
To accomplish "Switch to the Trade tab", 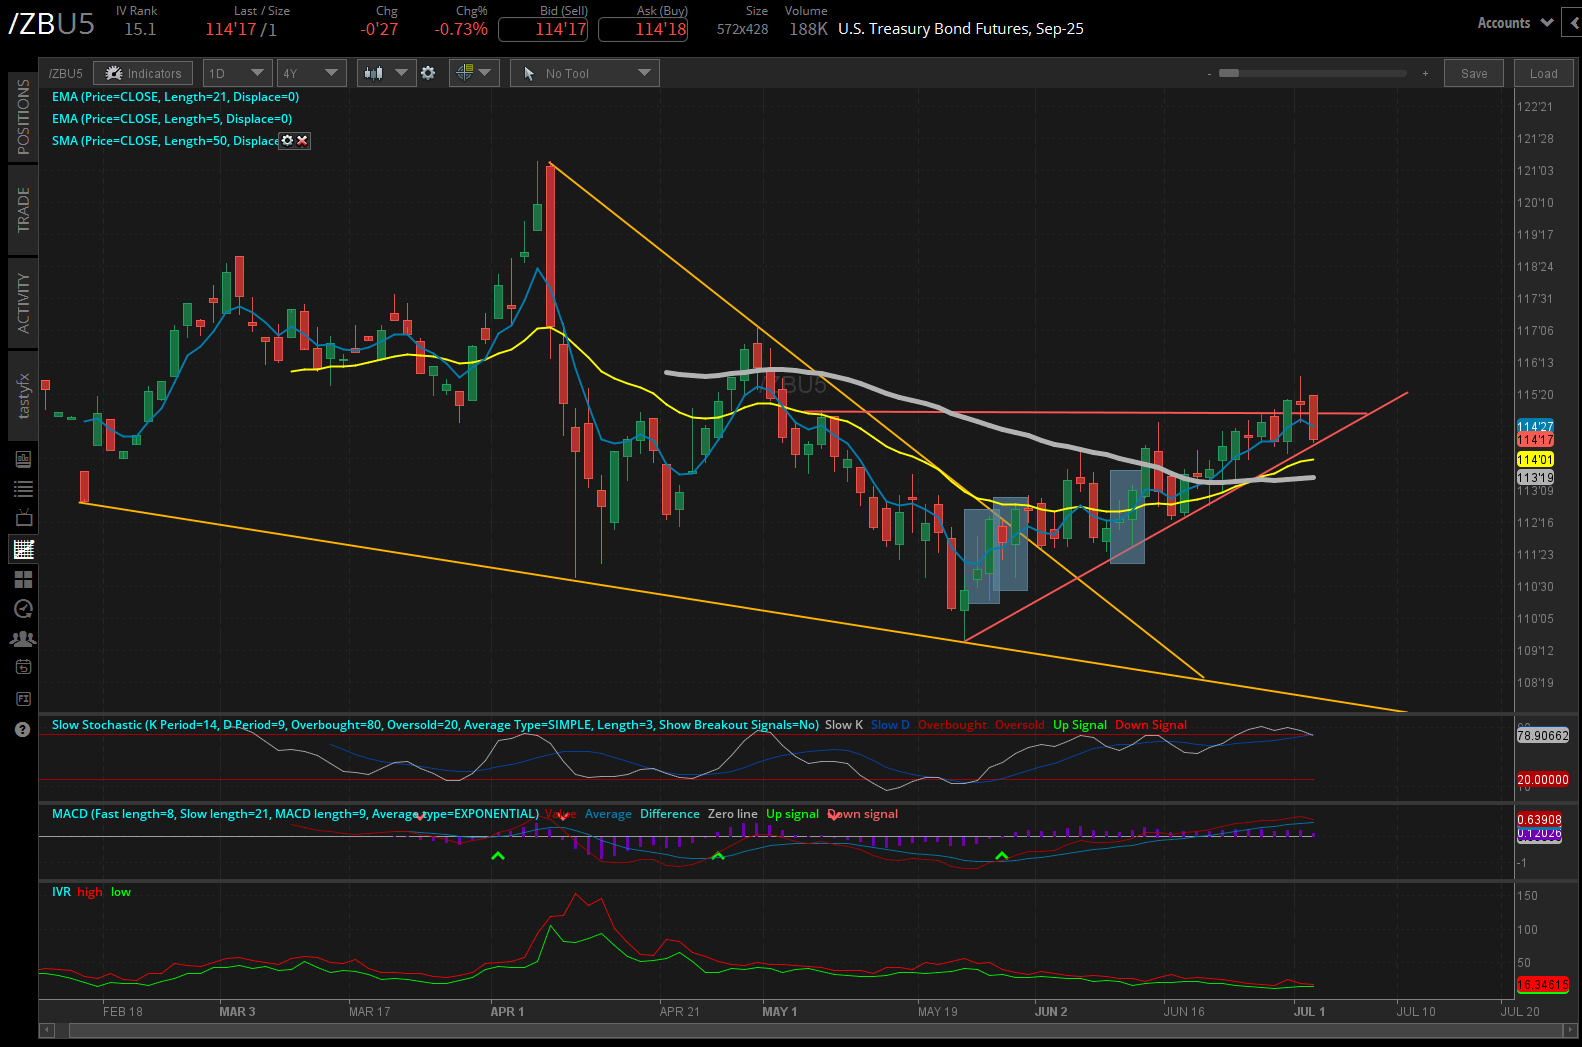I will pyautogui.click(x=23, y=210).
